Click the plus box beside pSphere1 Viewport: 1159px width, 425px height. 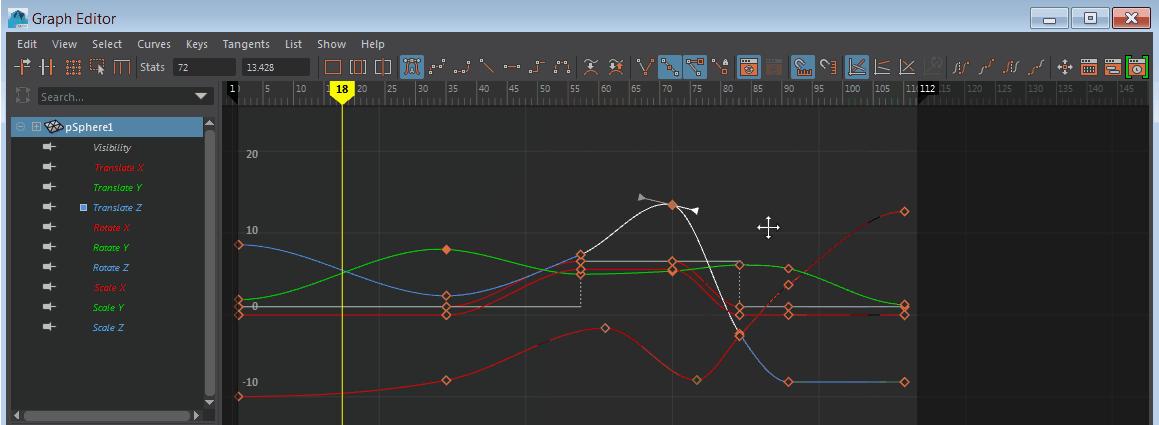tap(36, 127)
